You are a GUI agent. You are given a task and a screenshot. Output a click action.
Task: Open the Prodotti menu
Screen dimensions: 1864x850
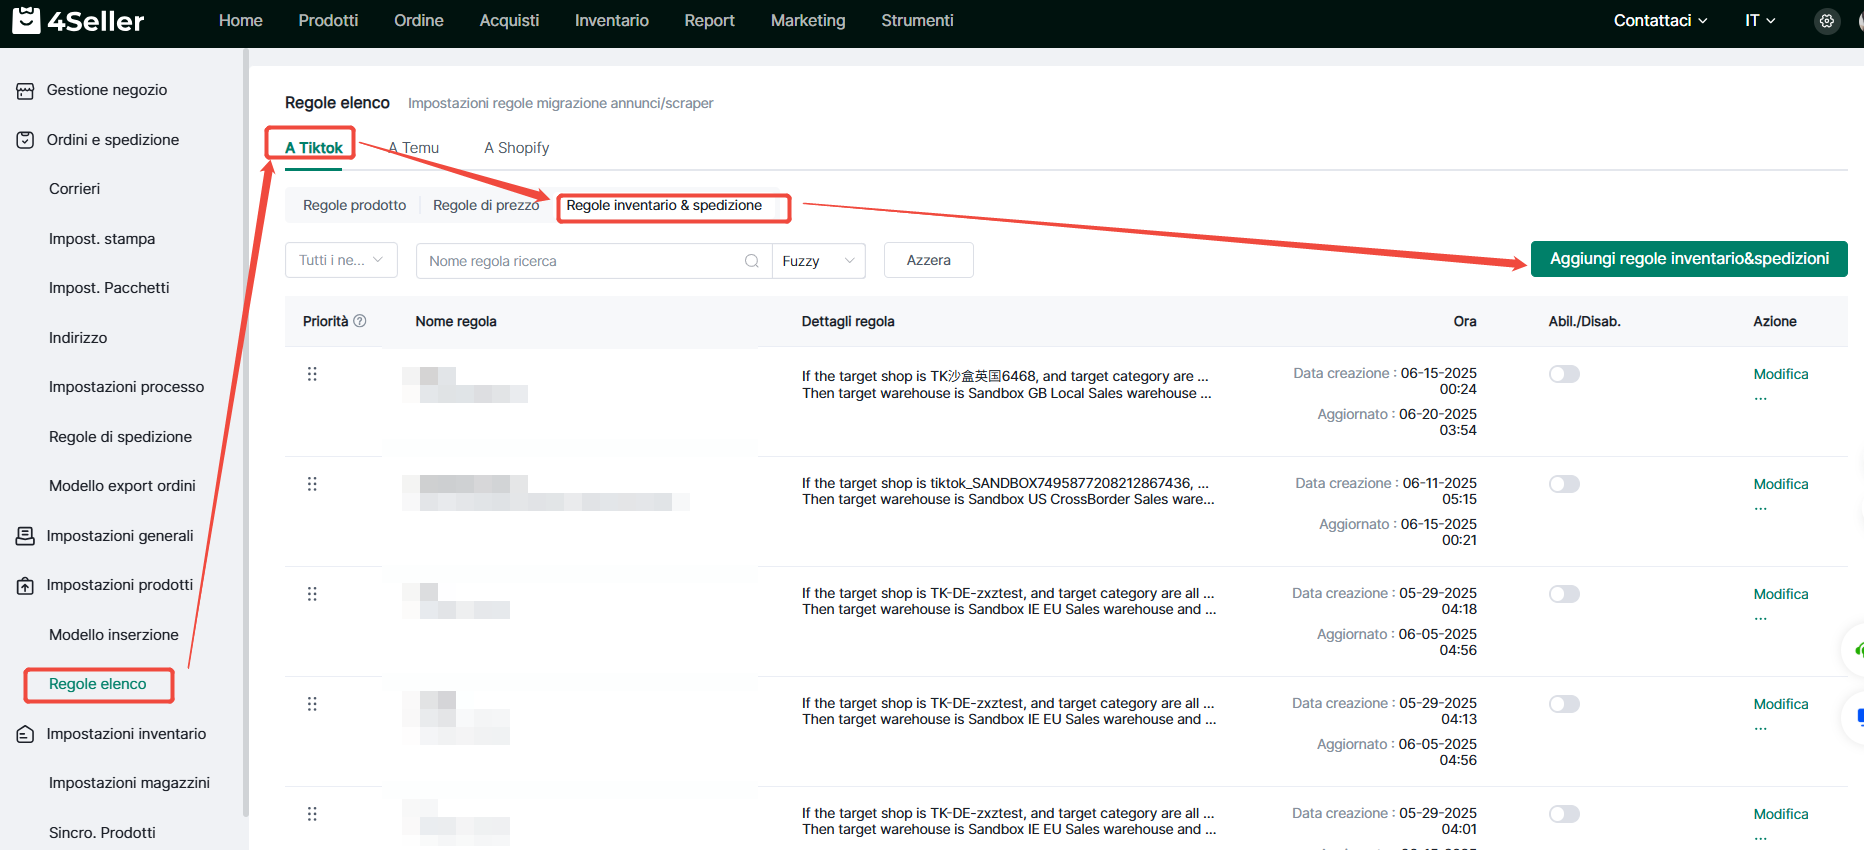point(328,20)
